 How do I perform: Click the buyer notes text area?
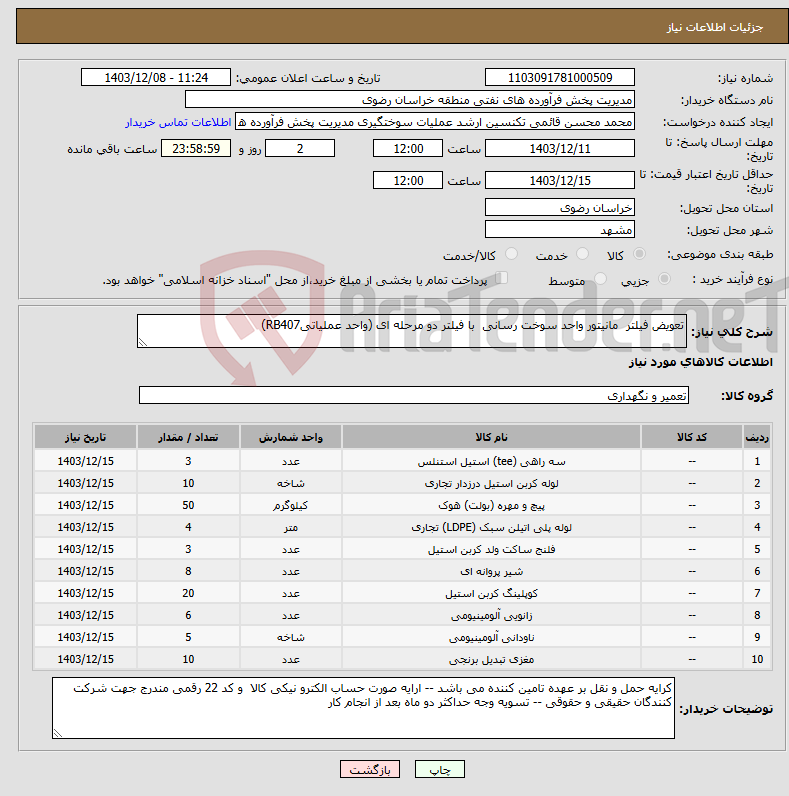tap(364, 708)
